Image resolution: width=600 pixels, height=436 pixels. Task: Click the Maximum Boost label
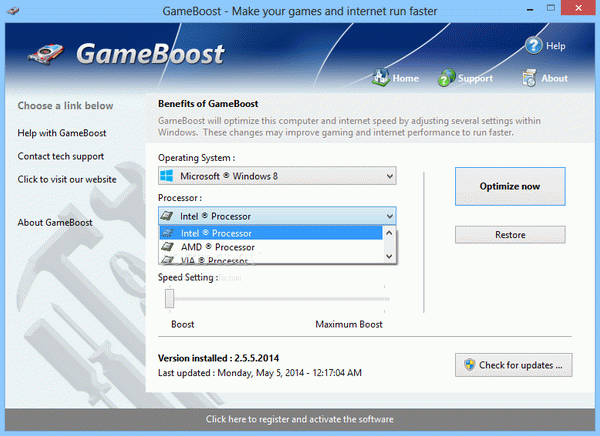(x=349, y=324)
